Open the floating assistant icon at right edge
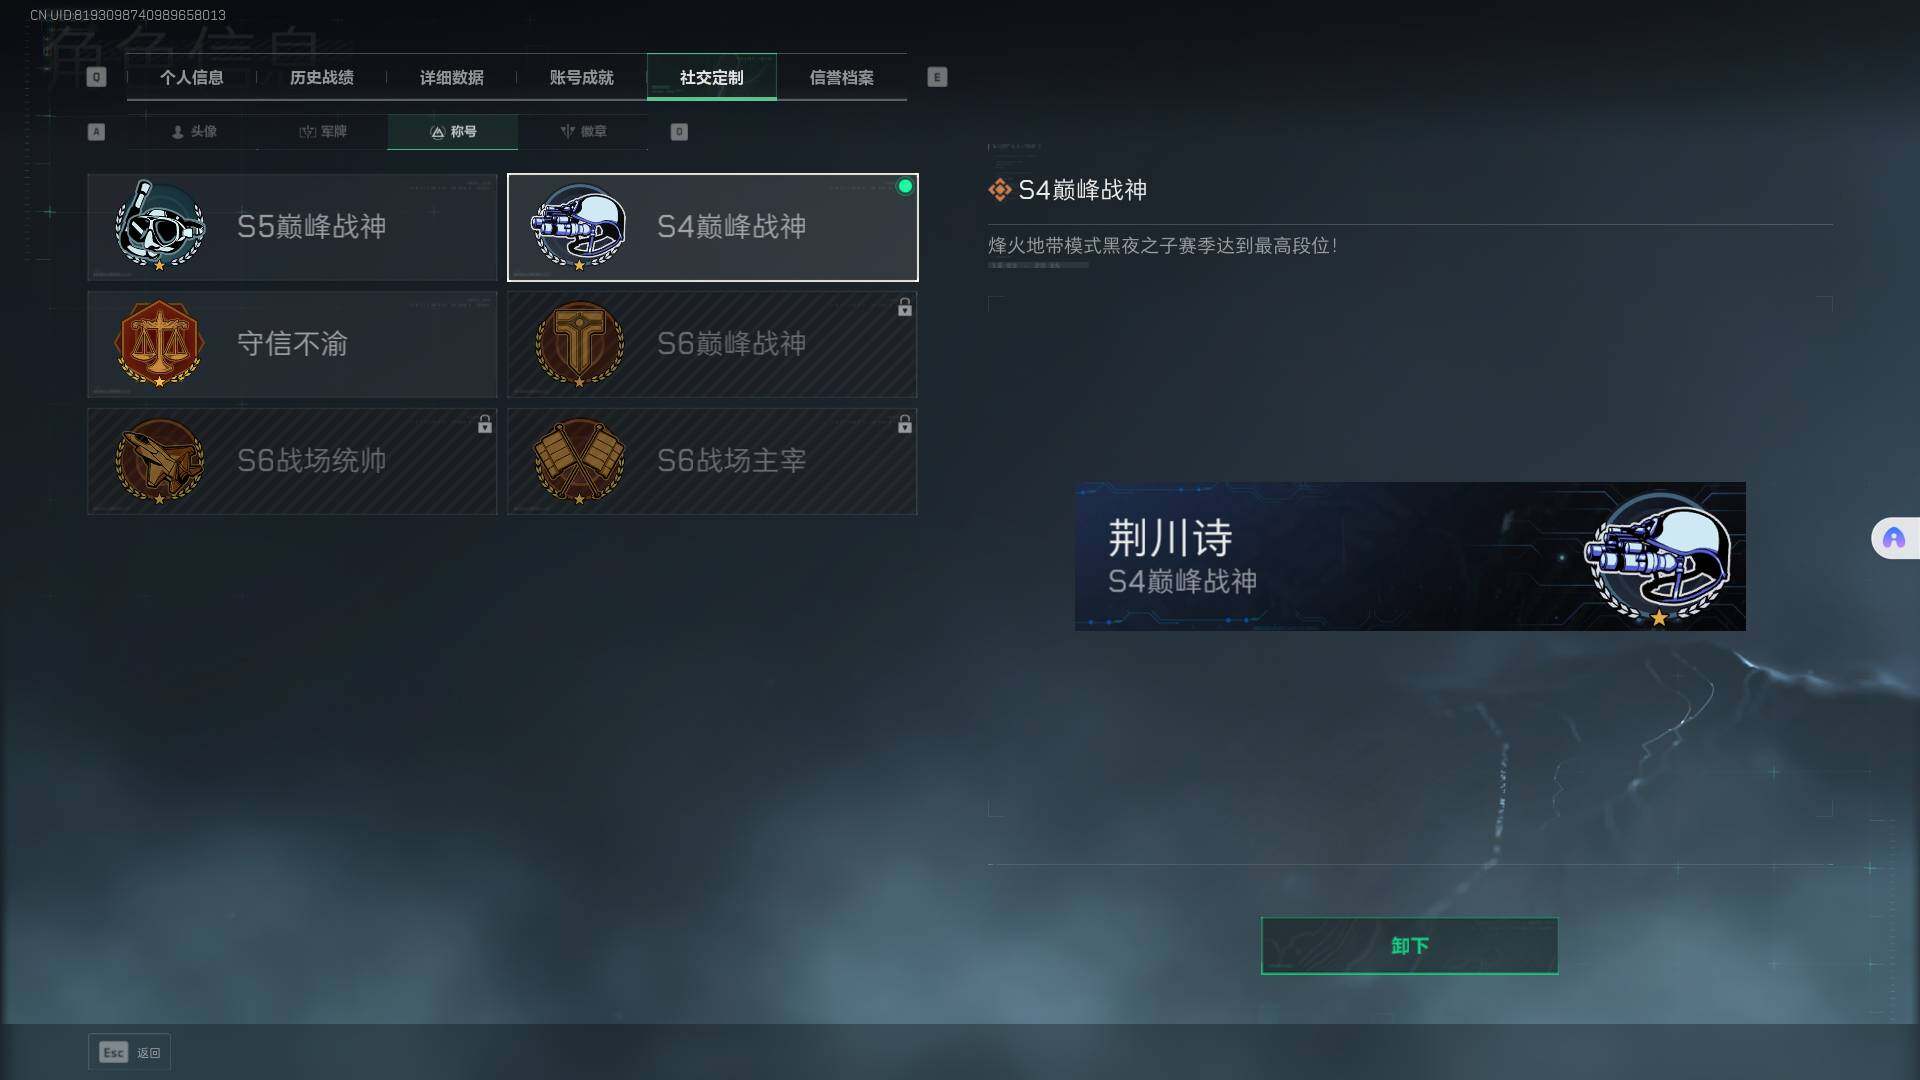This screenshot has height=1080, width=1920. pos(1894,538)
